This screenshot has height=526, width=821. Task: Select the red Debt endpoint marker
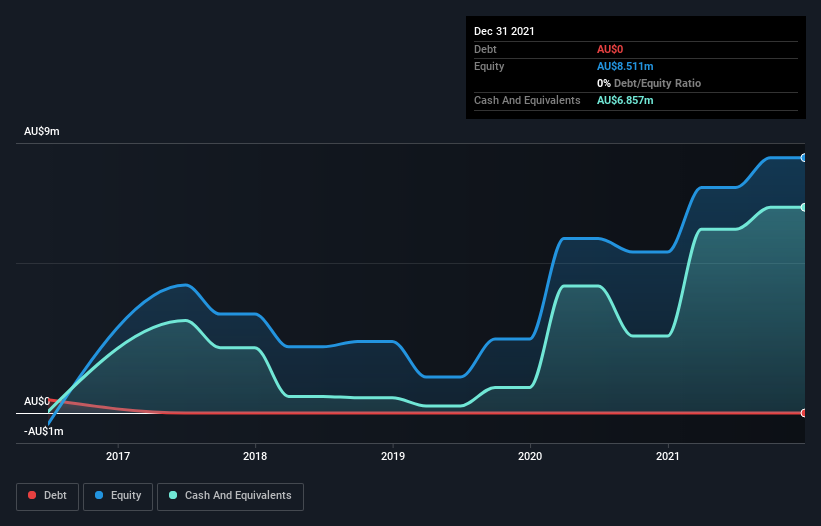tap(804, 413)
